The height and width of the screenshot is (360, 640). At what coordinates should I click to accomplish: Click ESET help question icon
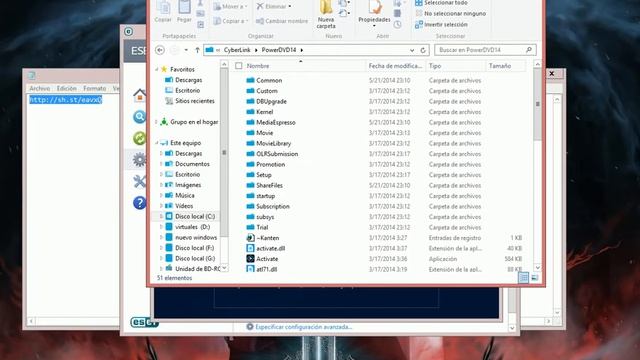tap(139, 203)
